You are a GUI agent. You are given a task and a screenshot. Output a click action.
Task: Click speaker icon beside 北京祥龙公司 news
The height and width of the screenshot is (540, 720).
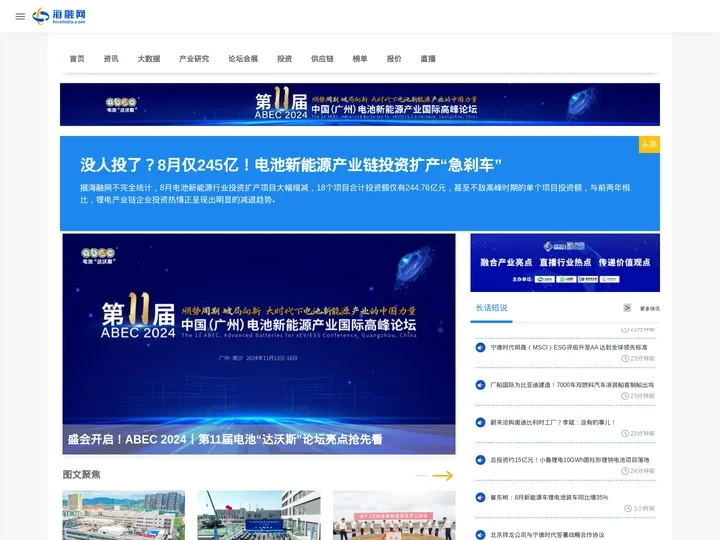pos(480,535)
